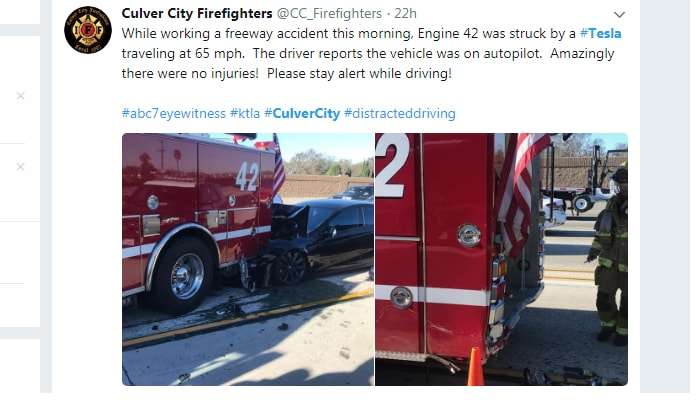Open the #abc7eyewitness hashtag
This screenshot has height=412, width=696.
174,114
